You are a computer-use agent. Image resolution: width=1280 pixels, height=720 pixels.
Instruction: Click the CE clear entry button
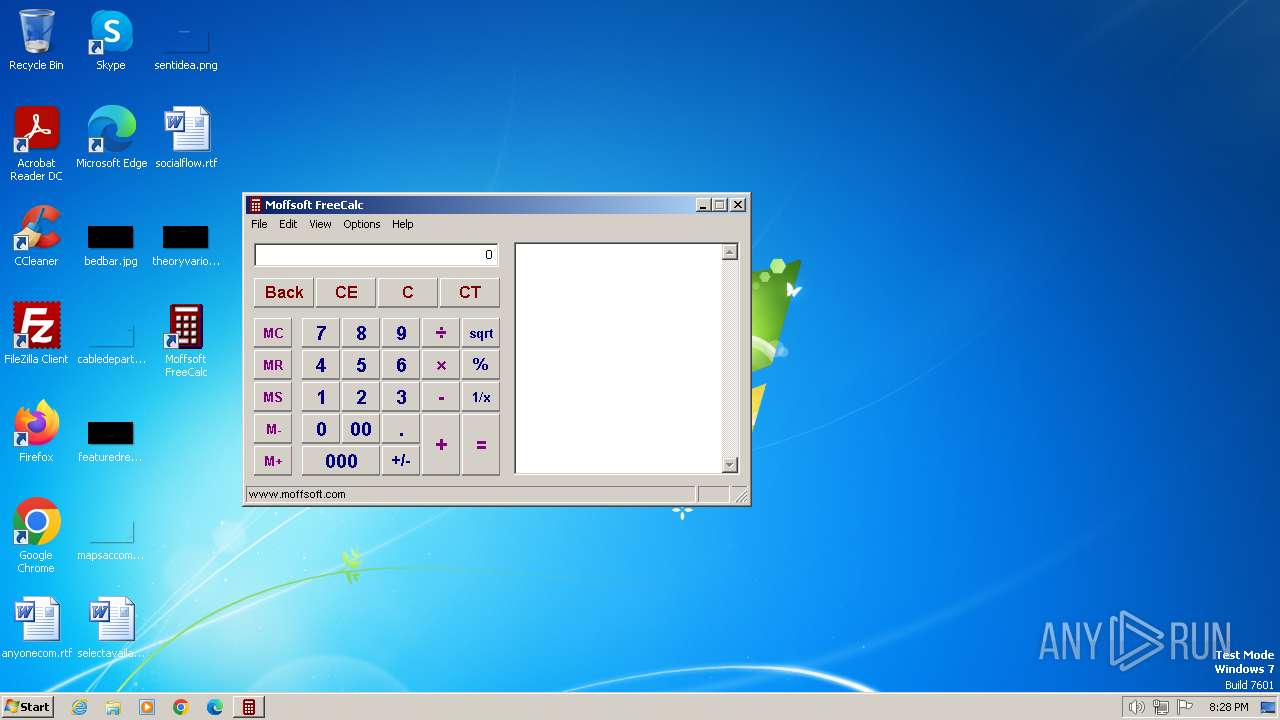[346, 292]
